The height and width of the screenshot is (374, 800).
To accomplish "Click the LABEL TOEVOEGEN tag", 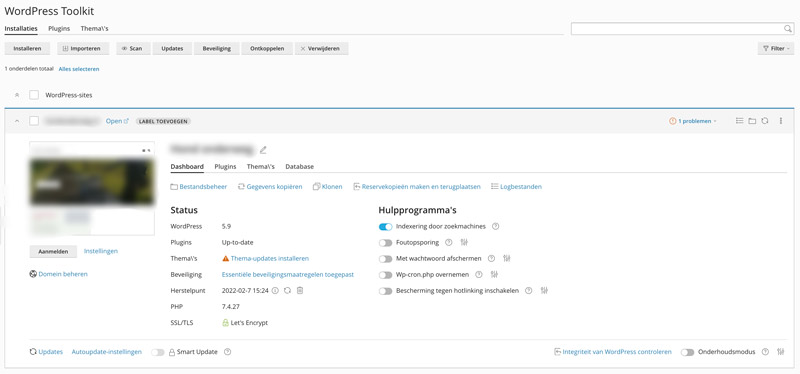I will [163, 121].
